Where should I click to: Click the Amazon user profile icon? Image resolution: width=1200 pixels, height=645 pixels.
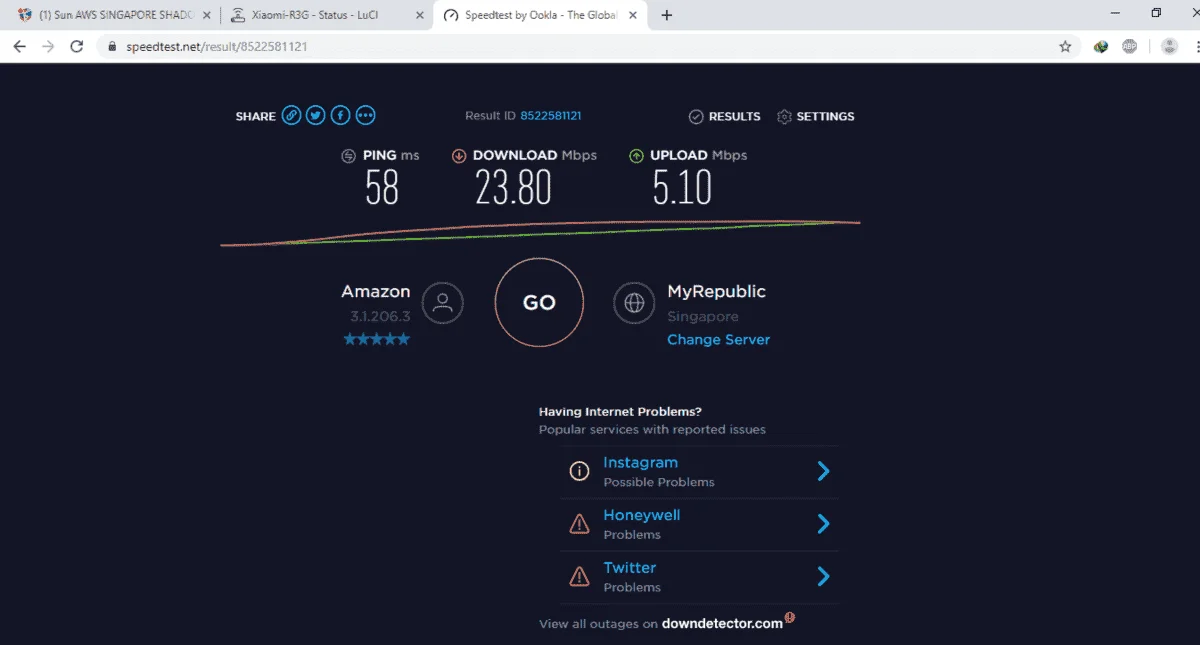pos(443,303)
